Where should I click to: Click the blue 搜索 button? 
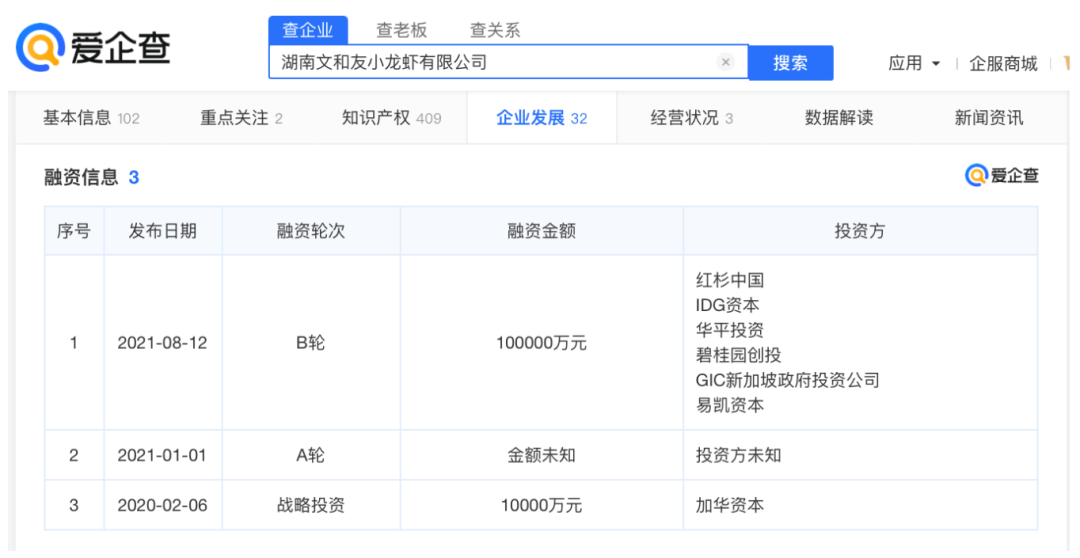click(x=791, y=63)
